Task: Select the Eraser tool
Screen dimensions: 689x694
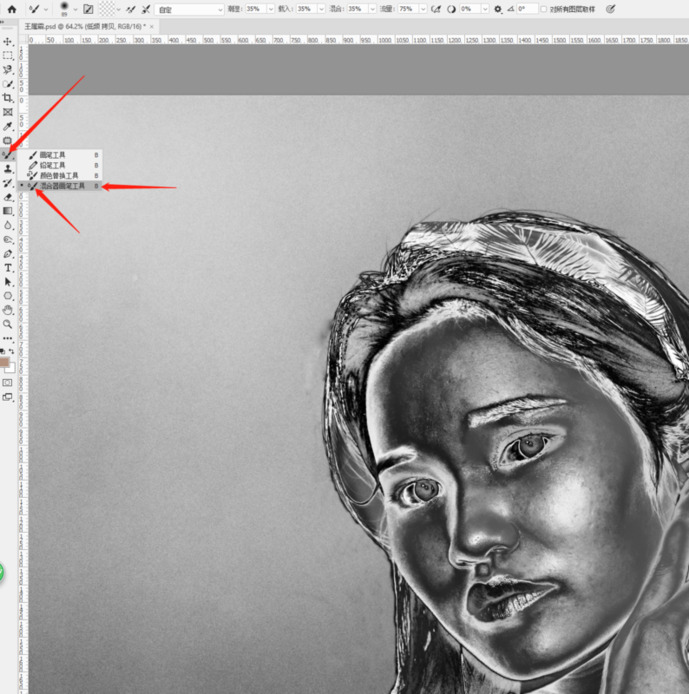Action: tap(8, 197)
